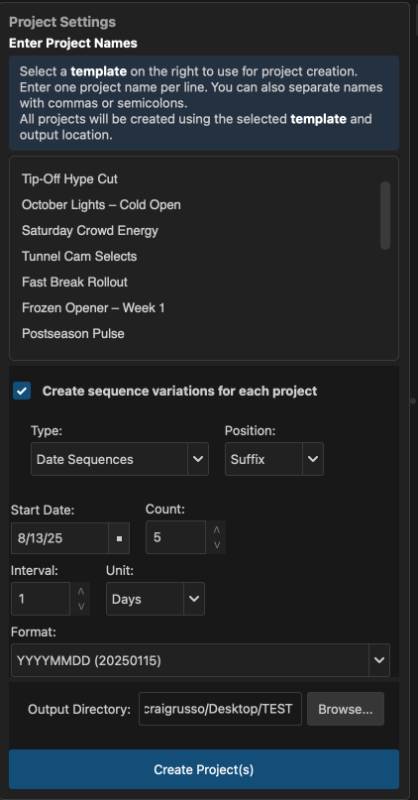This screenshot has height=800, width=418.
Task: Expand the Format dropdown YYYYMMDD
Action: (201, 660)
